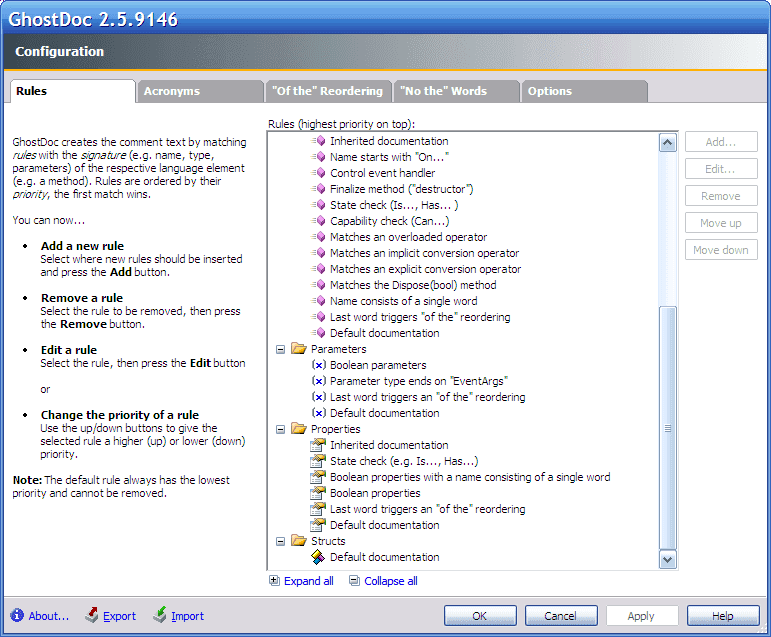Select 'Boolean properties with a name consisting of a single word'
This screenshot has width=771, height=637.
(x=470, y=477)
